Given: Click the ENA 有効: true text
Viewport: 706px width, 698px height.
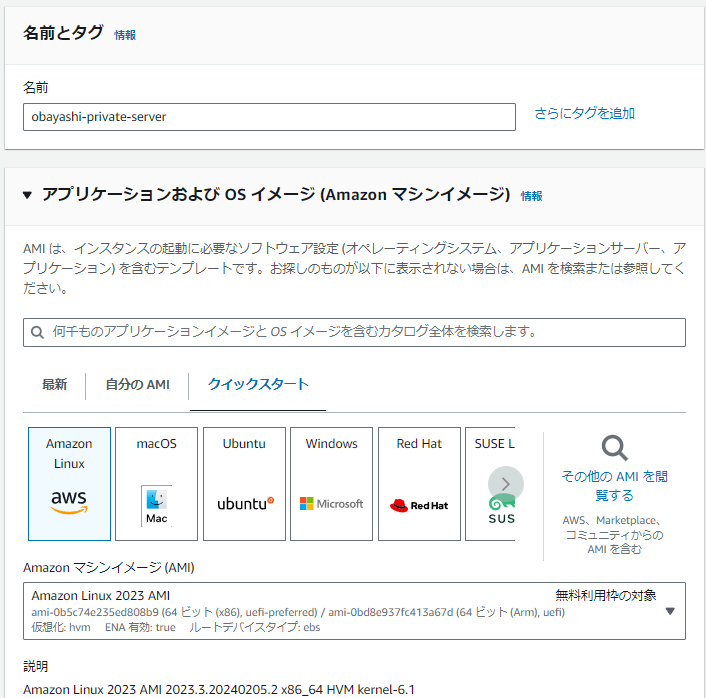Looking at the screenshot, I should click(x=140, y=627).
